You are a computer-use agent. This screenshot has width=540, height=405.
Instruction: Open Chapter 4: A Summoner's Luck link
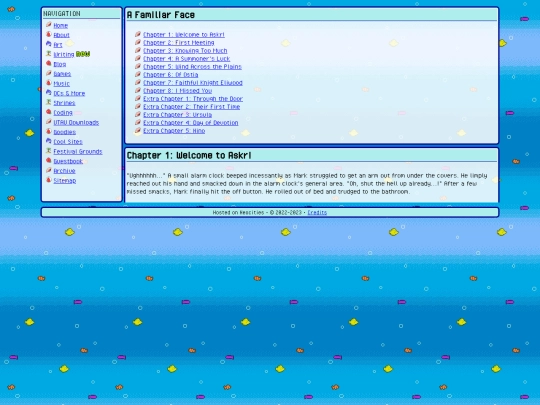pyautogui.click(x=187, y=59)
